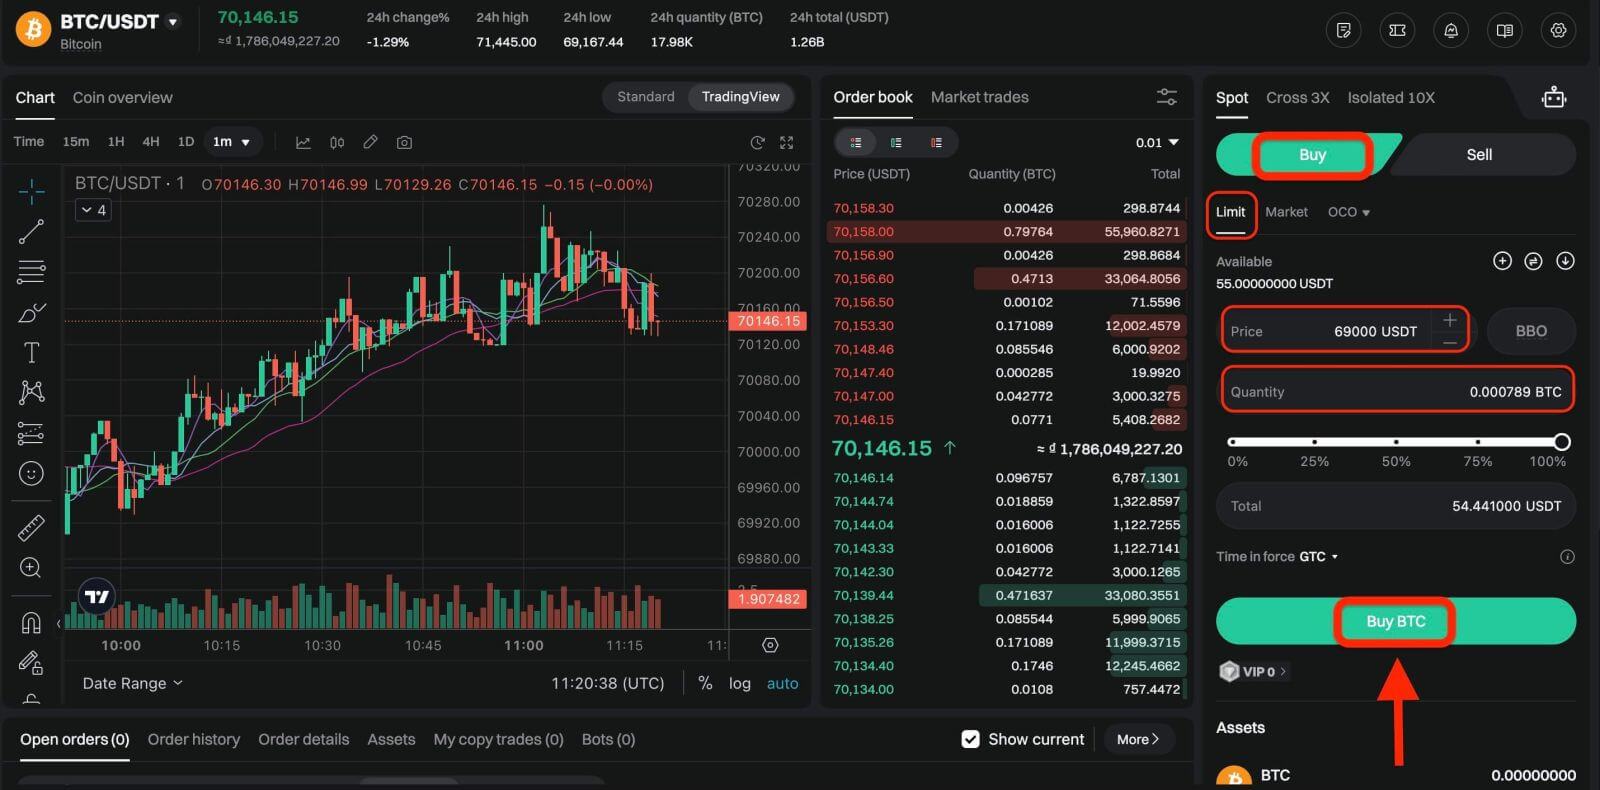Click the trading bot robot icon
Viewport: 1600px width, 790px height.
[x=1553, y=98]
